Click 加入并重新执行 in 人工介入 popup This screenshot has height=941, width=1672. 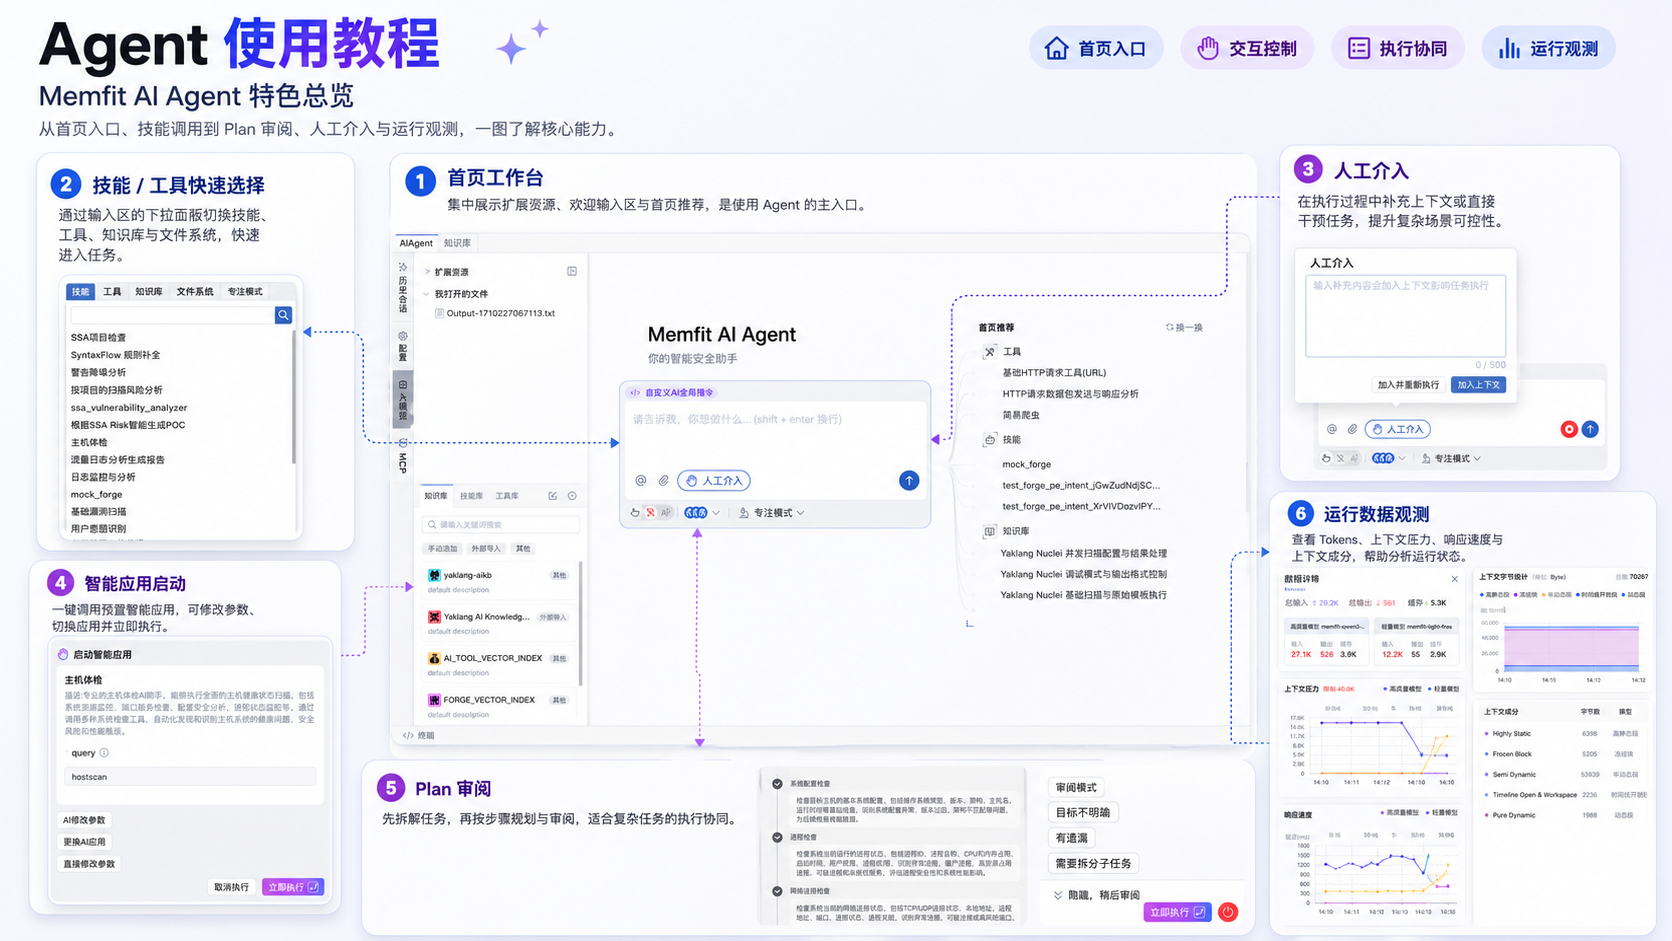1408,385
